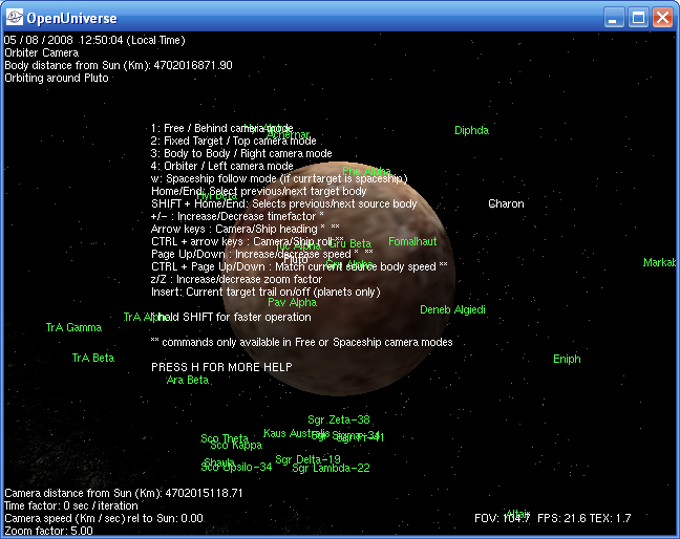Click the Ara Beta star label
The width and height of the screenshot is (680, 539).
[188, 380]
